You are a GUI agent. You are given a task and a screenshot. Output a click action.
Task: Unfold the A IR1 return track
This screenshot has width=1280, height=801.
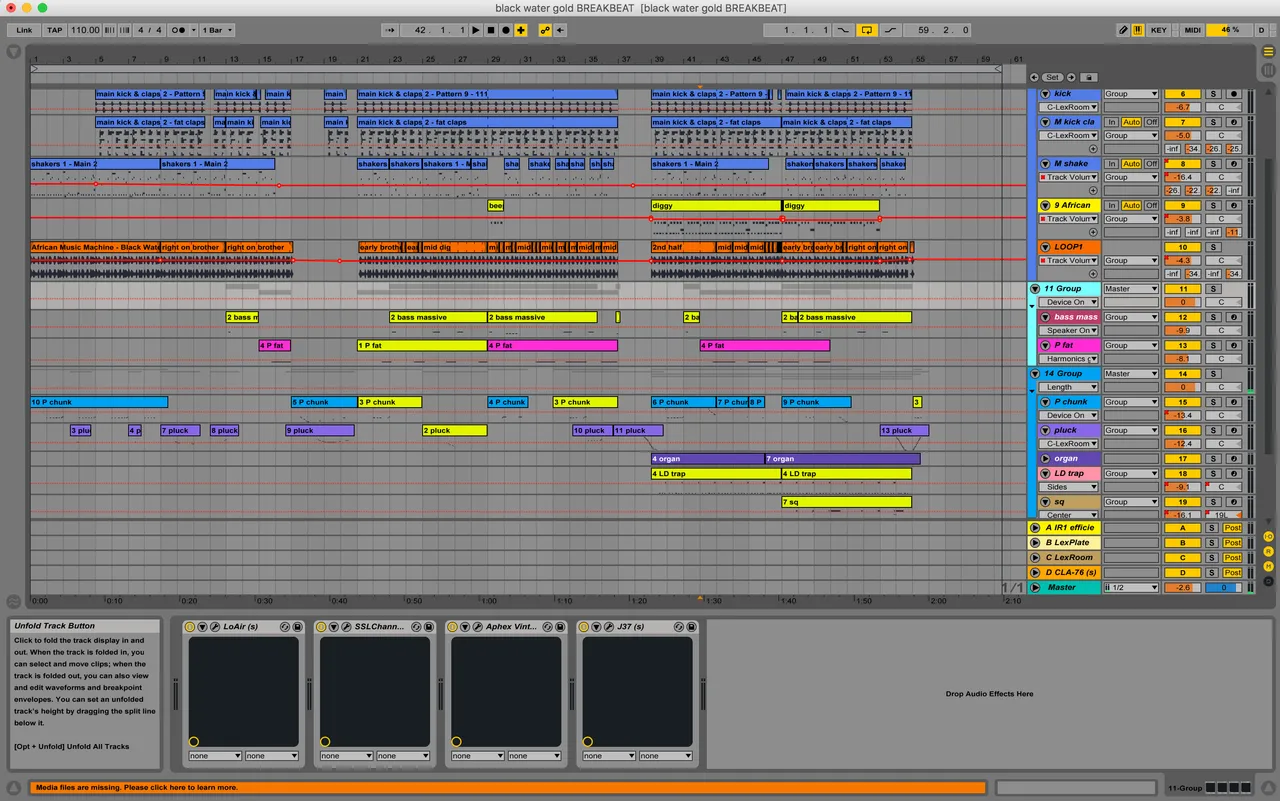pyautogui.click(x=1035, y=528)
